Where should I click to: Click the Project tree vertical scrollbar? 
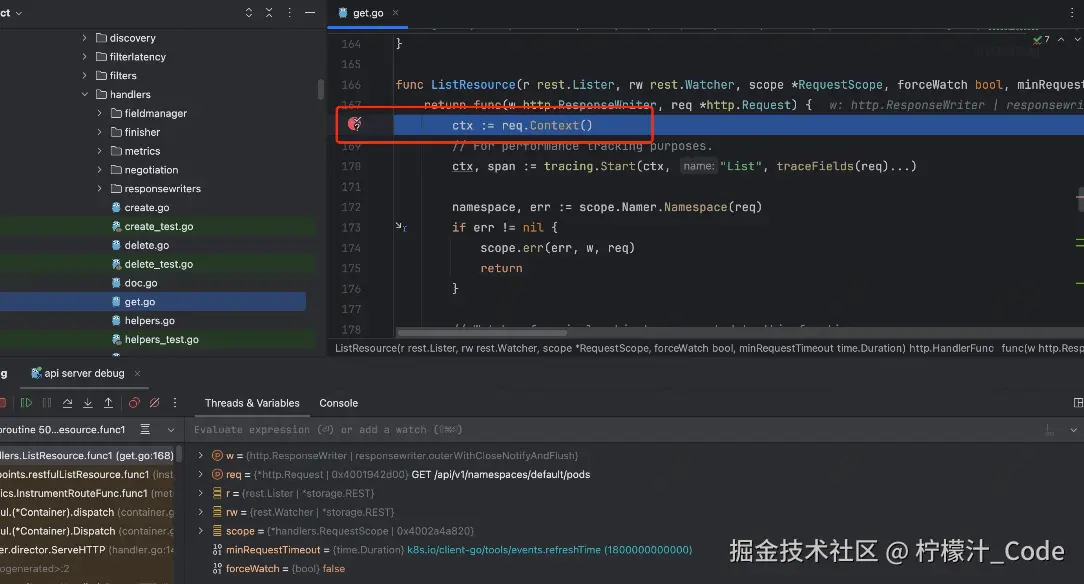(321, 89)
